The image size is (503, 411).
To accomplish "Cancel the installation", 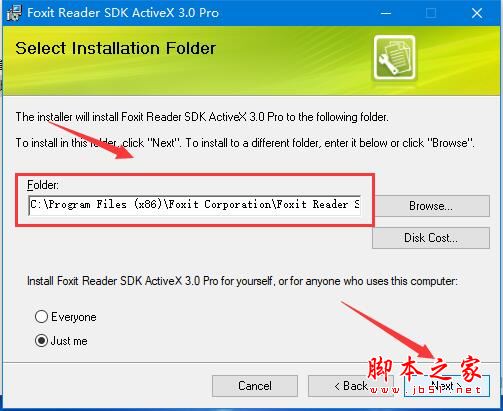I will coord(255,386).
